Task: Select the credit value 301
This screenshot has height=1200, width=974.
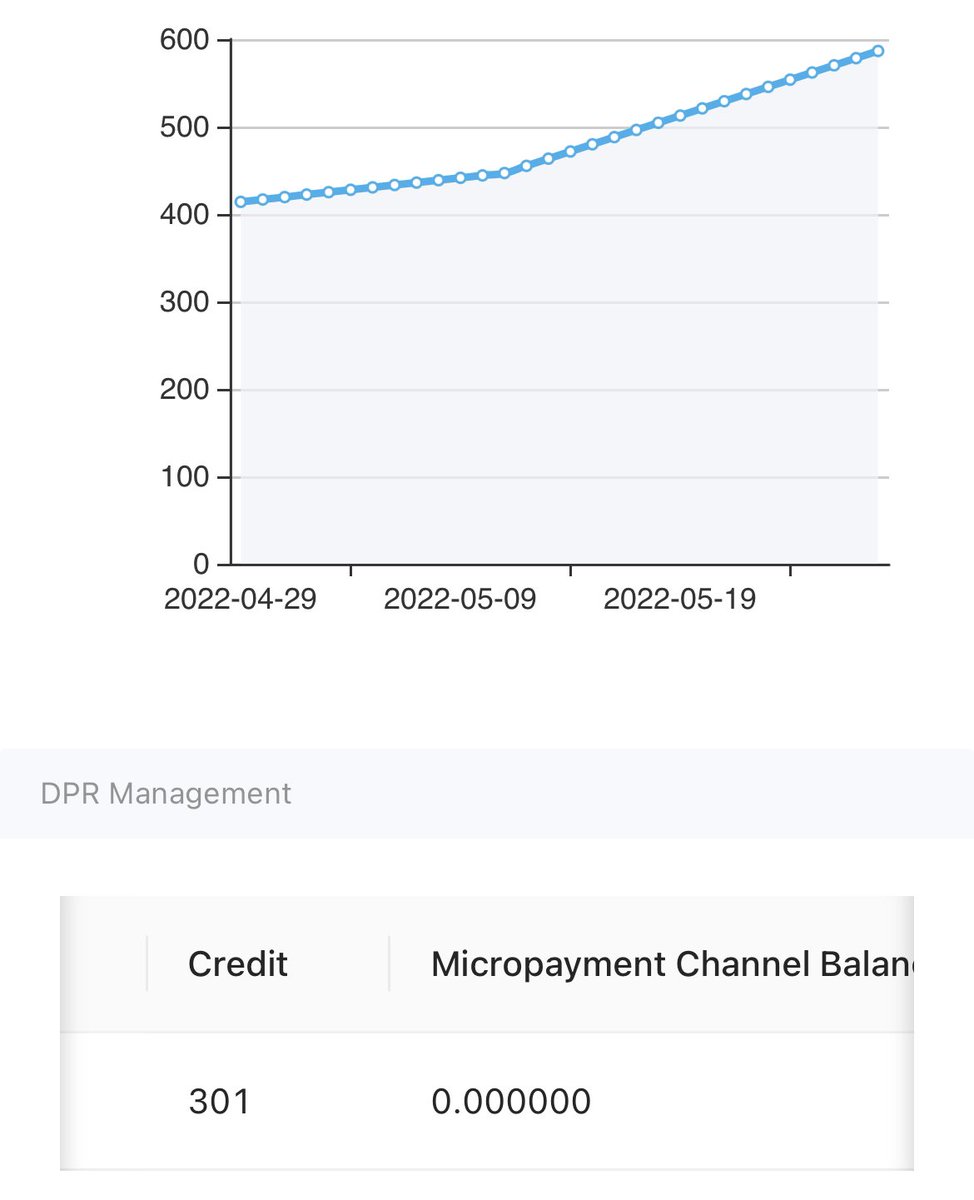Action: (x=219, y=1101)
